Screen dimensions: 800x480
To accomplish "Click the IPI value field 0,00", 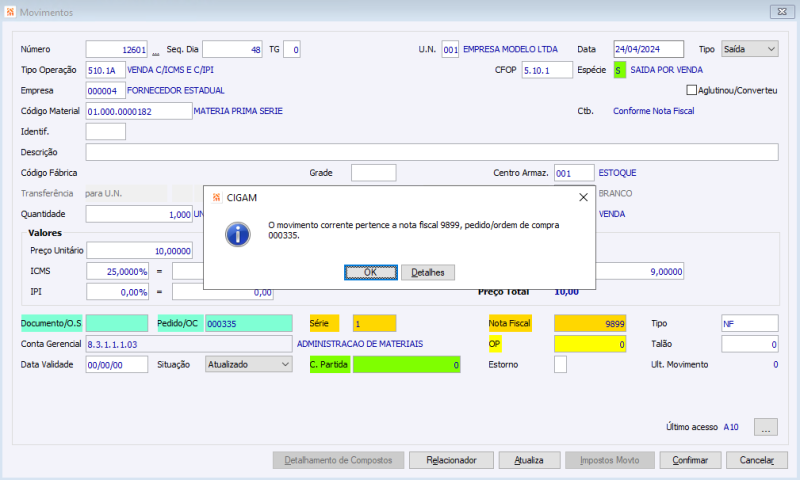I will (x=222, y=292).
